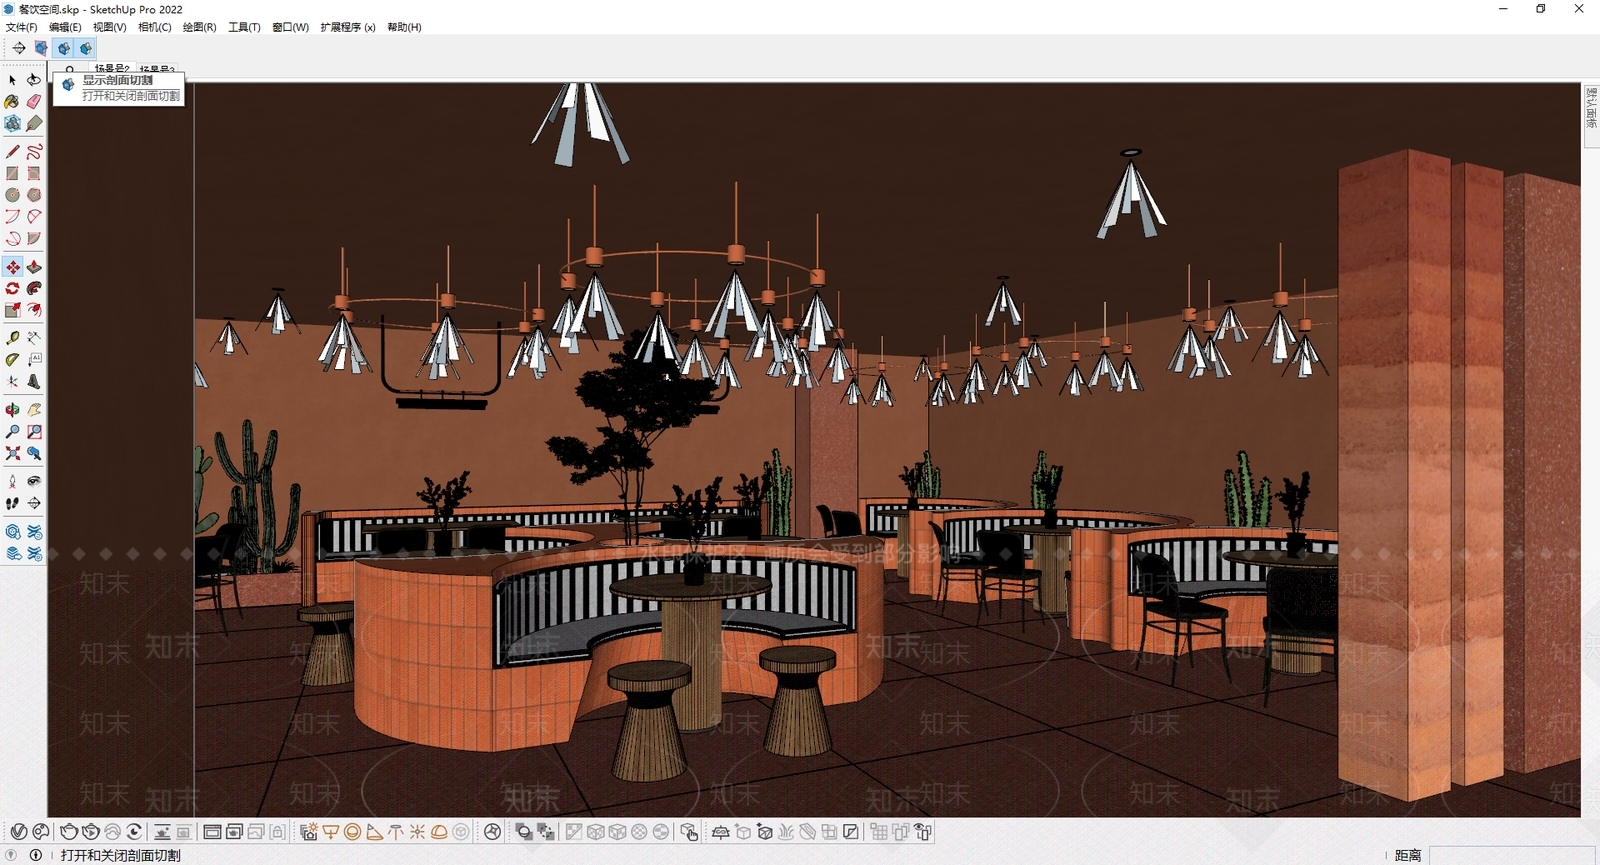
Task: Choose the Rotate tool
Action: click(12, 289)
